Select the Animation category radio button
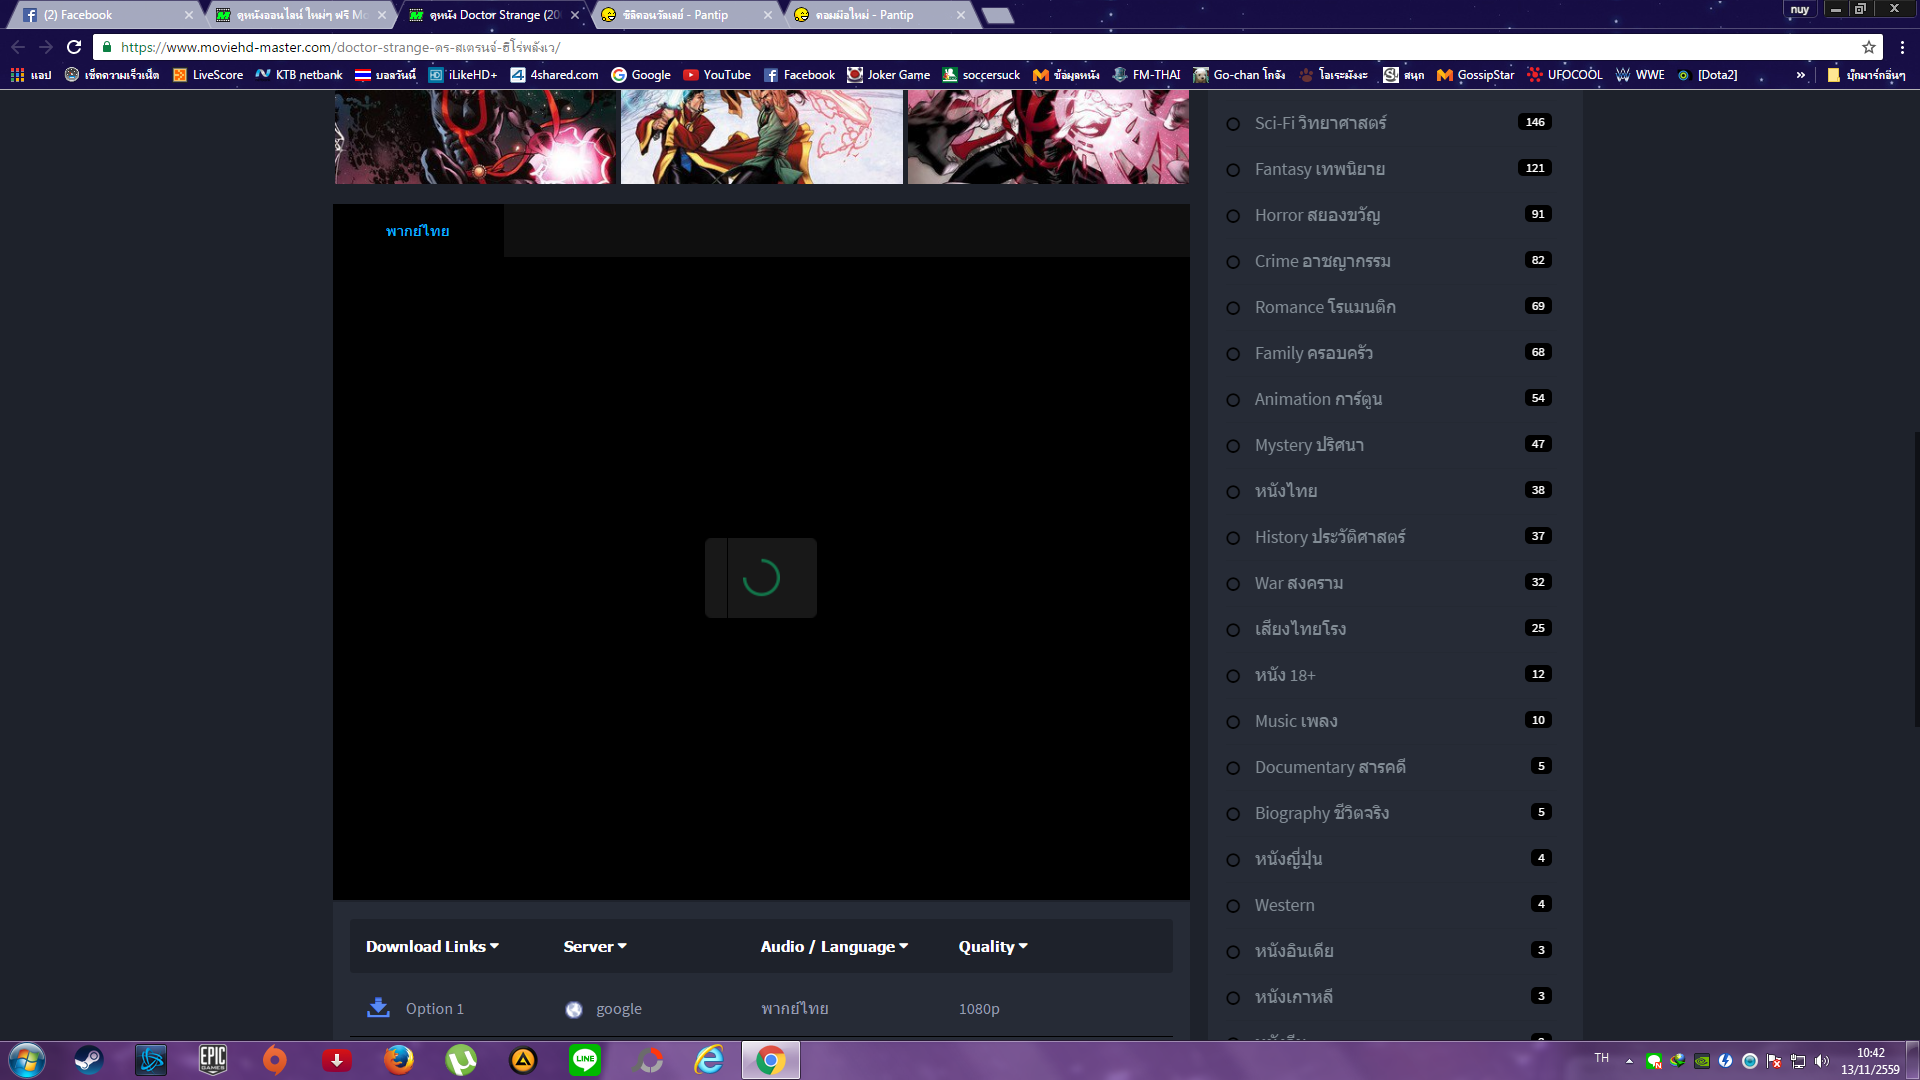This screenshot has width=1920, height=1080. 1233,400
